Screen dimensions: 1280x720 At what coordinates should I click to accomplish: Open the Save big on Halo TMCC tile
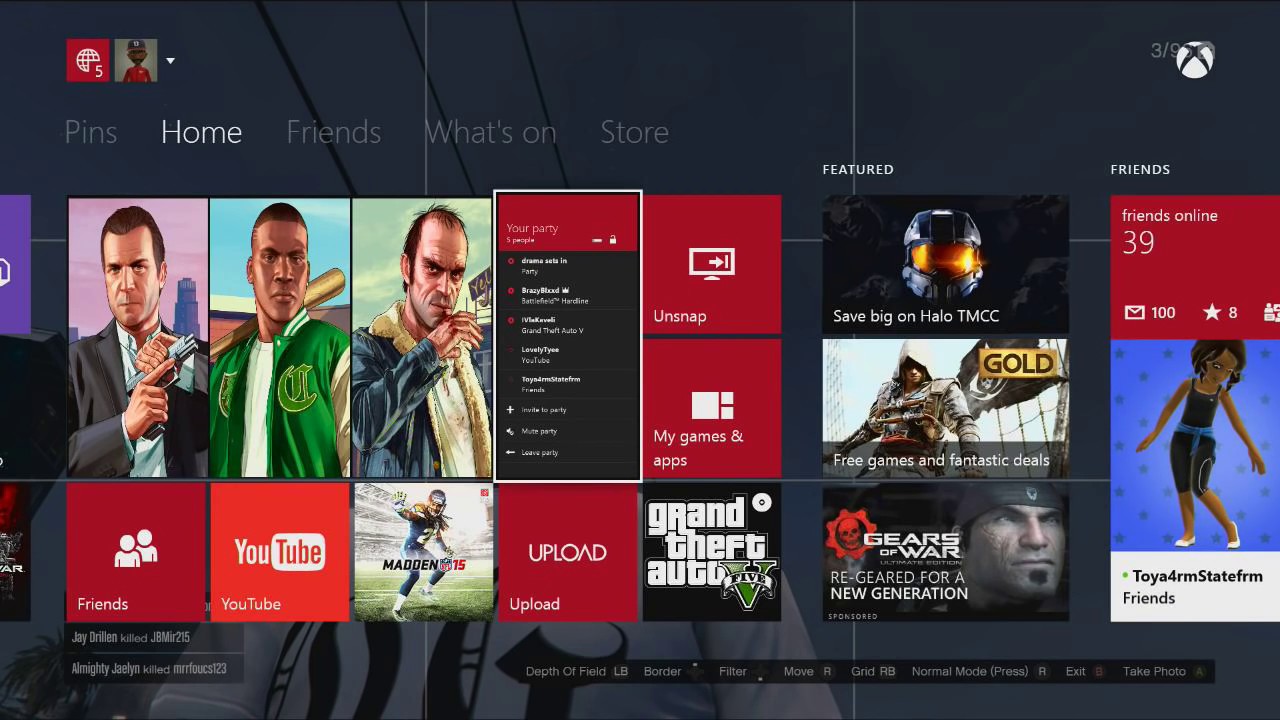click(x=945, y=264)
